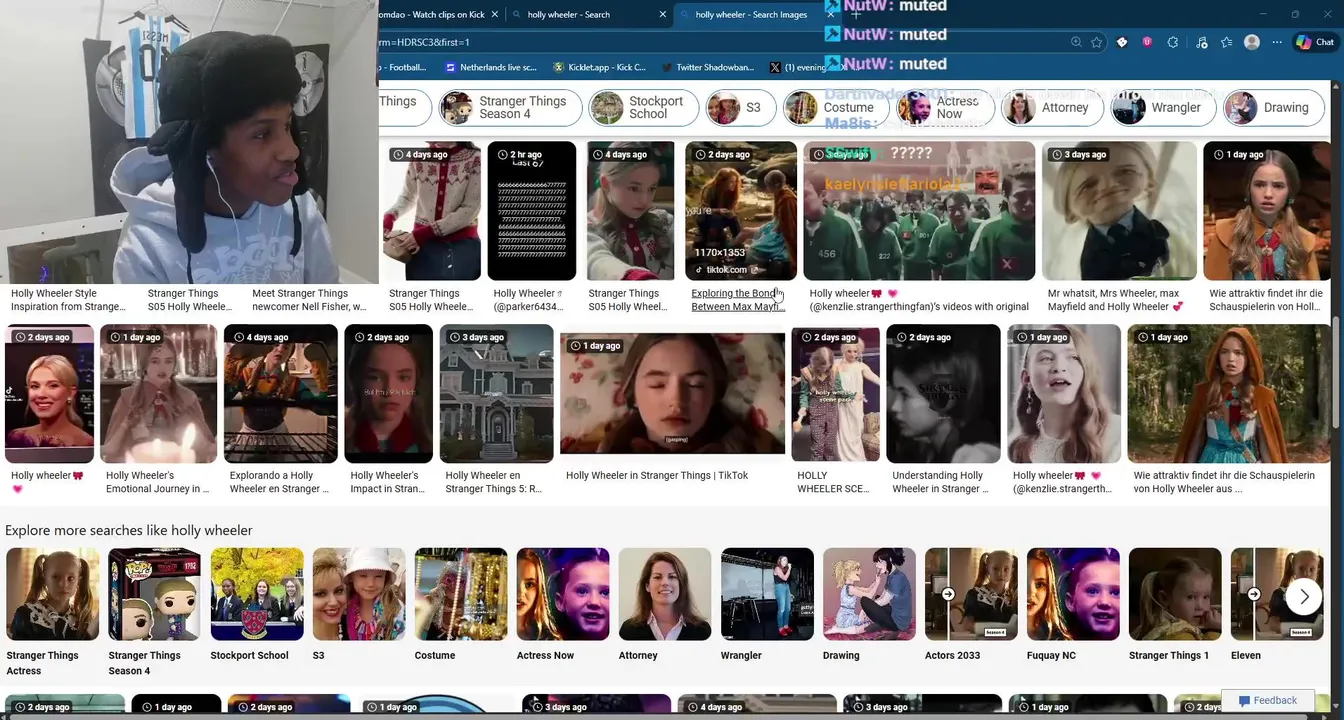
Task: Select the 'S3' filter chip
Action: (x=740, y=107)
